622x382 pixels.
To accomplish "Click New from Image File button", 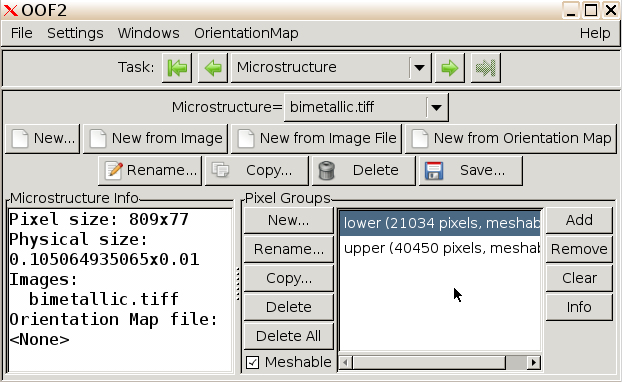I will 317,138.
